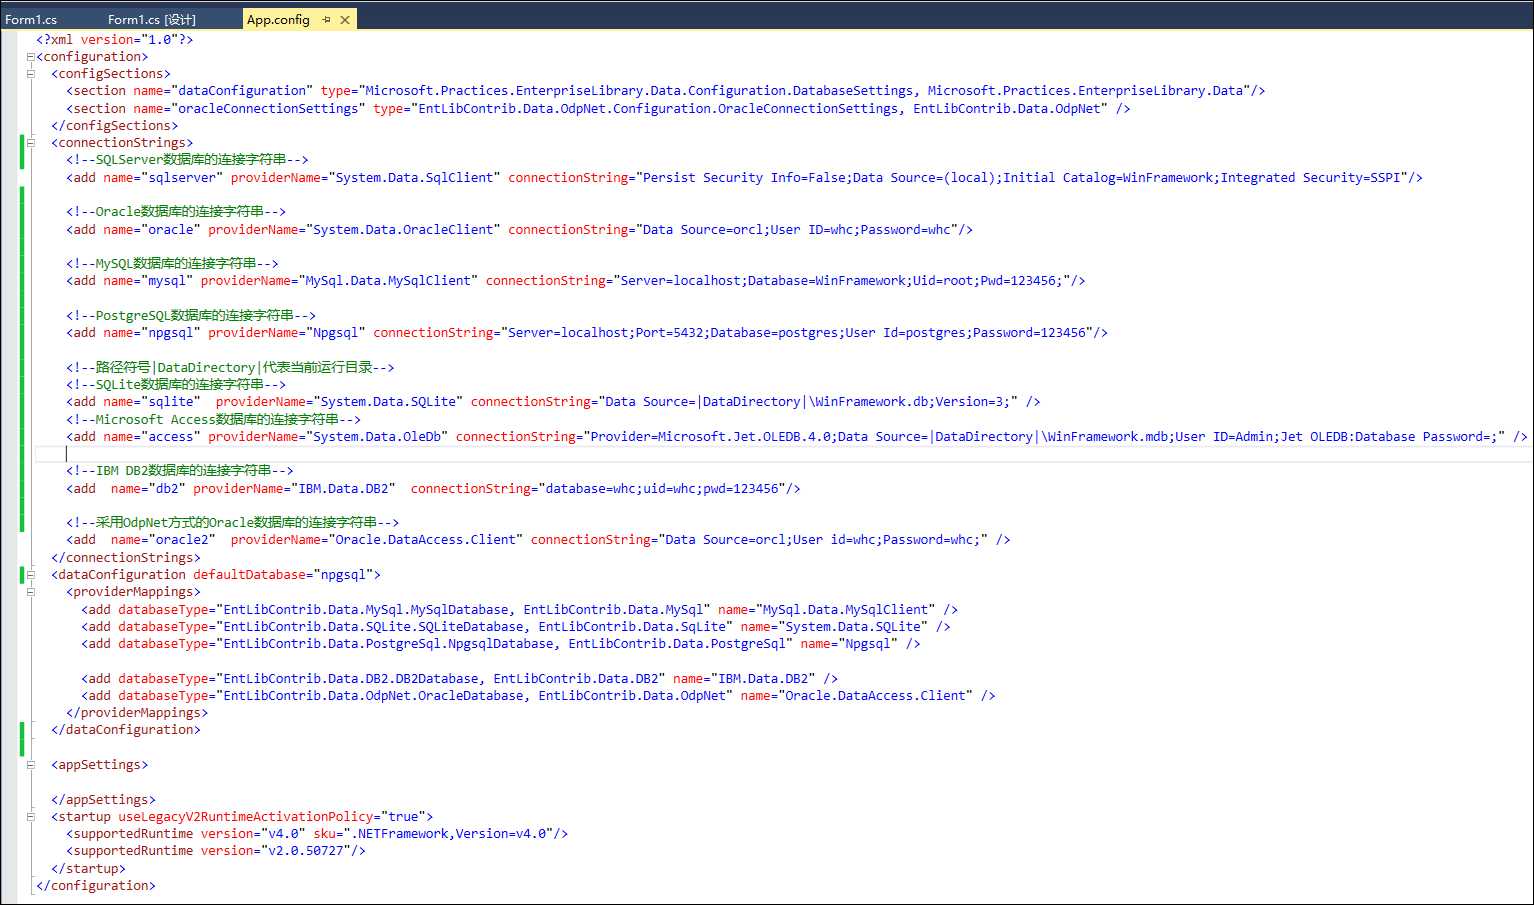
Task: Click the defaultDatabase="npgsql" attribute
Action: (283, 575)
